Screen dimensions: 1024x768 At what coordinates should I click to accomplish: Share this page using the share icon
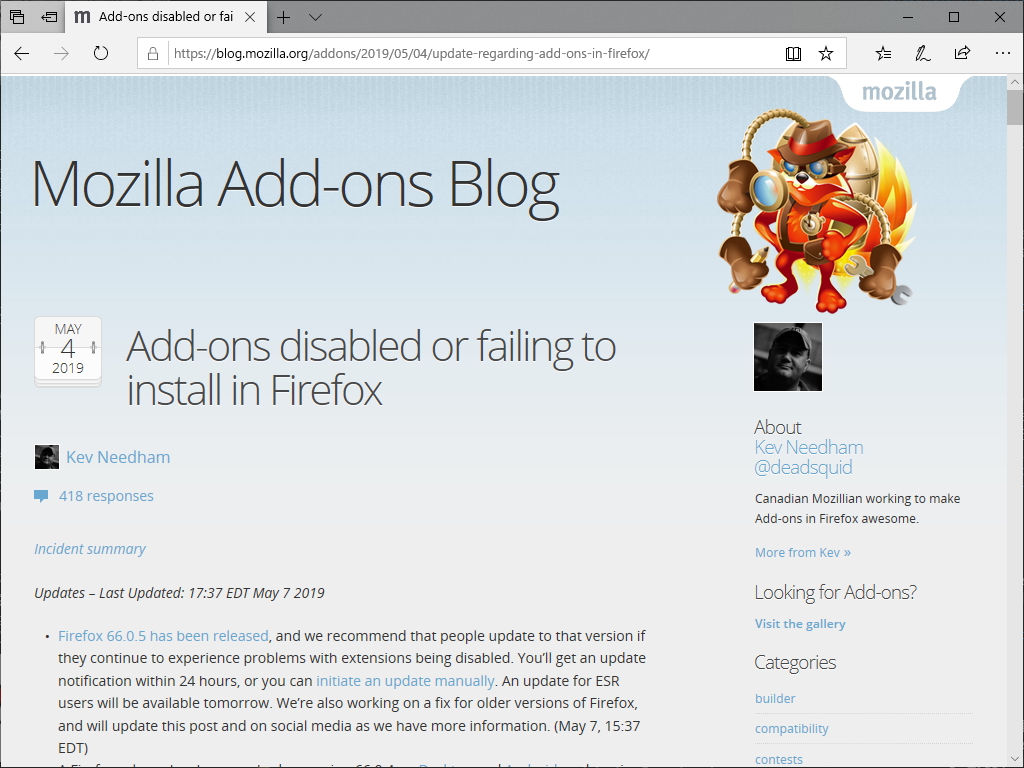click(x=961, y=54)
